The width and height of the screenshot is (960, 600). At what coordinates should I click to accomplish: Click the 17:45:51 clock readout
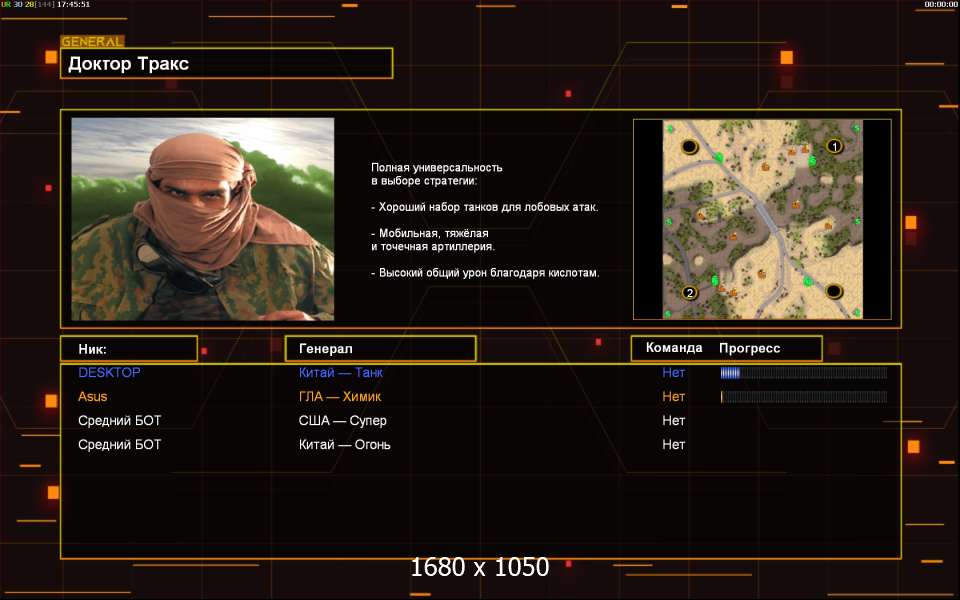73,4
